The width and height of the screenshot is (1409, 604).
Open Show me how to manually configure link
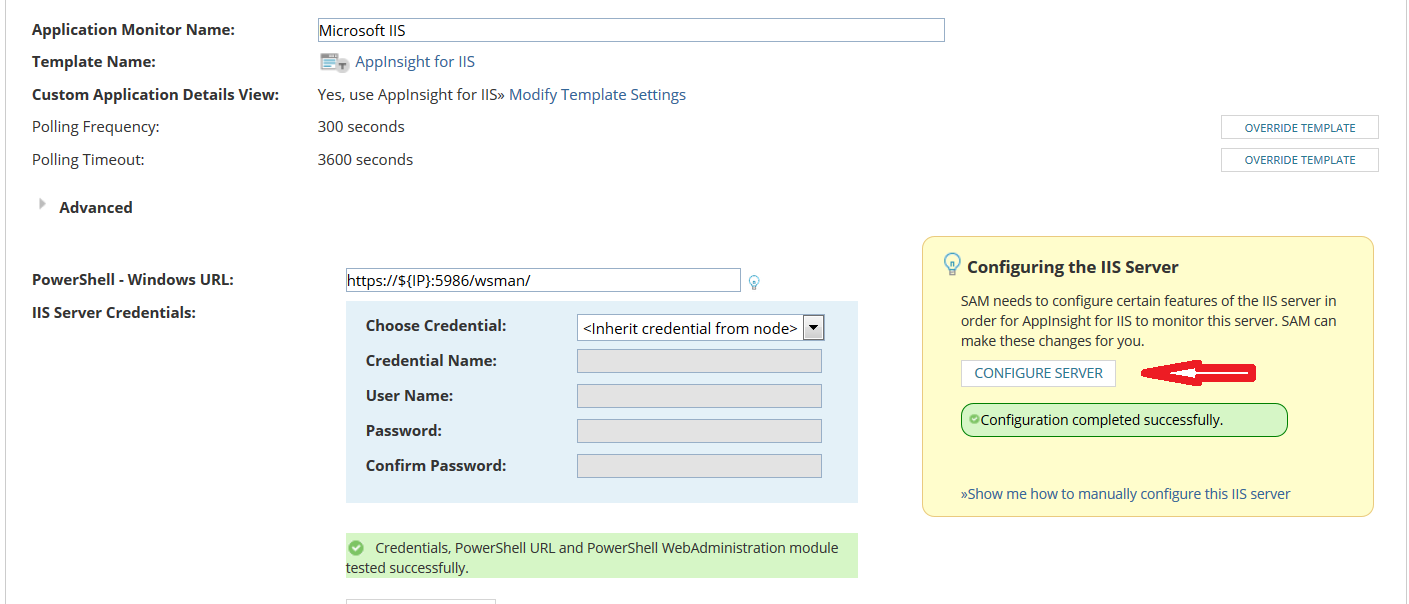[x=1125, y=494]
